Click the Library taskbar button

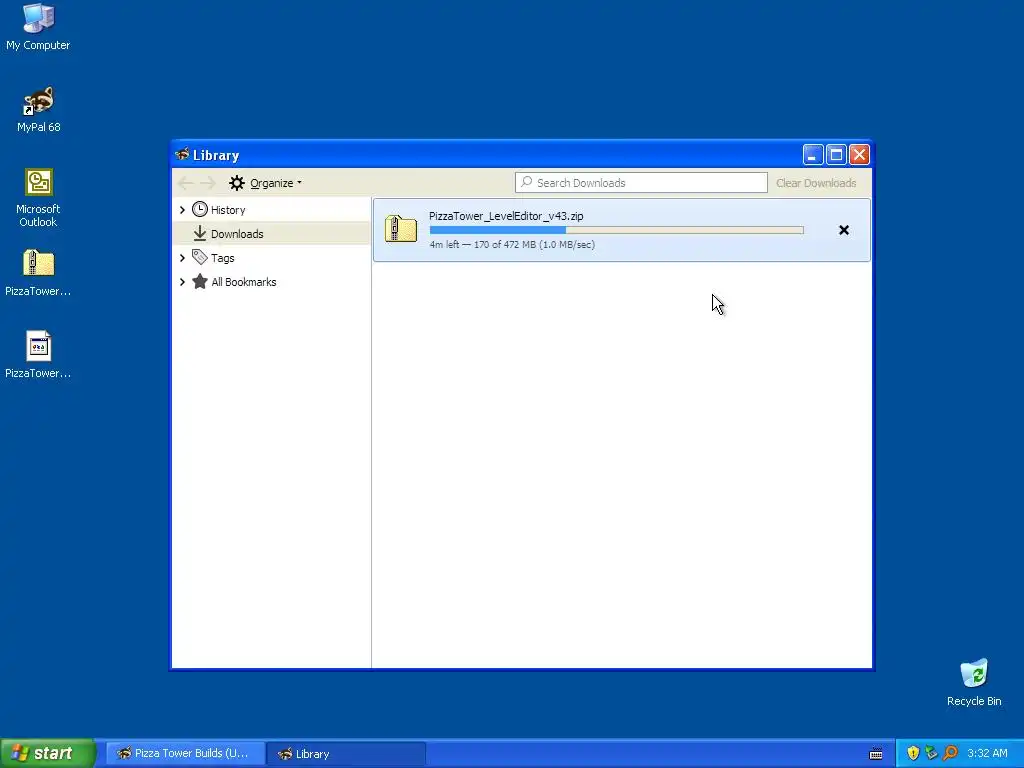coord(346,754)
